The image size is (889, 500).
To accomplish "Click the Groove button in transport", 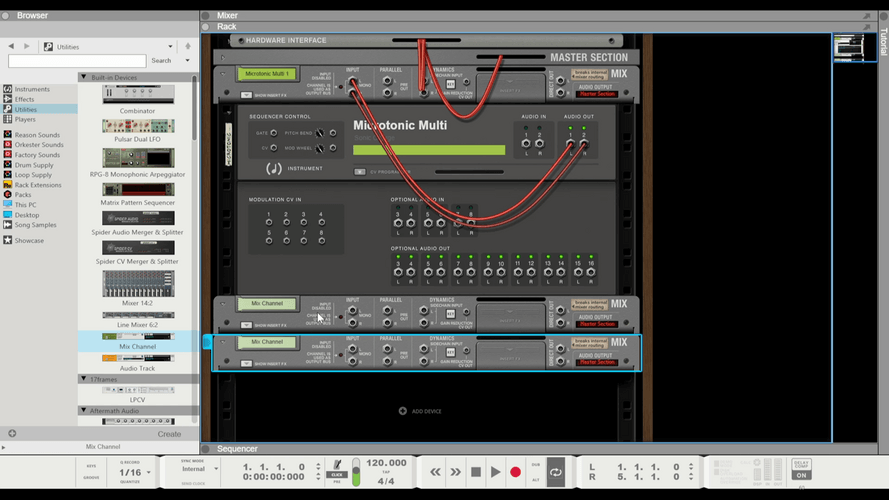I will point(91,477).
